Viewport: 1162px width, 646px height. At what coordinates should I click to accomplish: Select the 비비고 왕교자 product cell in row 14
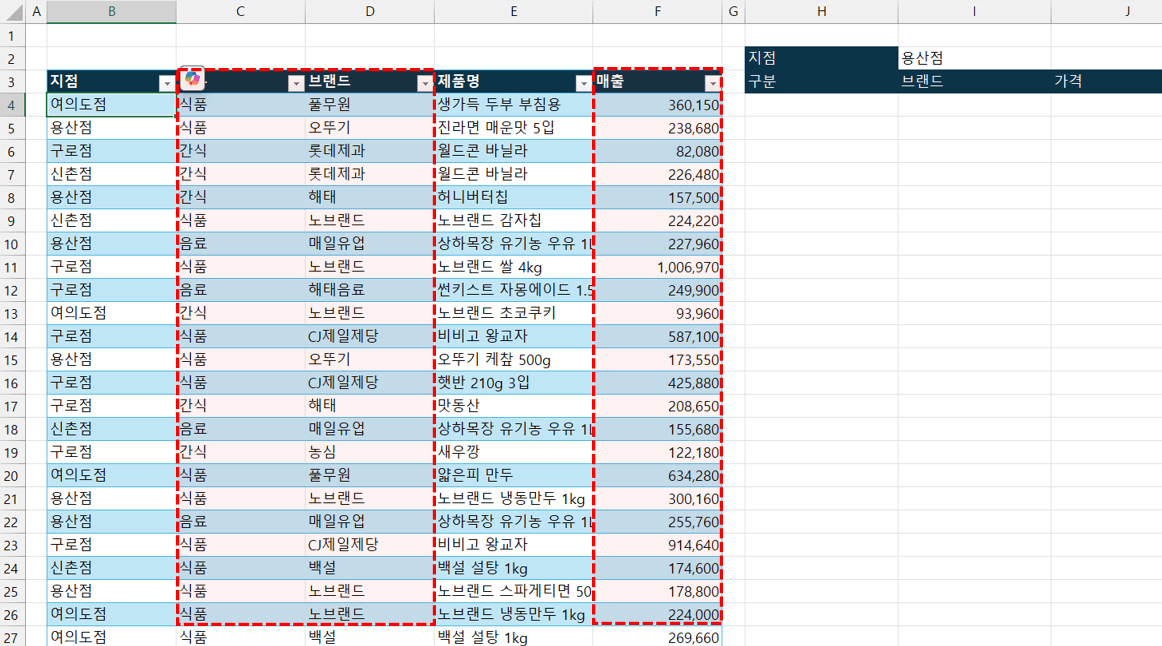point(514,336)
